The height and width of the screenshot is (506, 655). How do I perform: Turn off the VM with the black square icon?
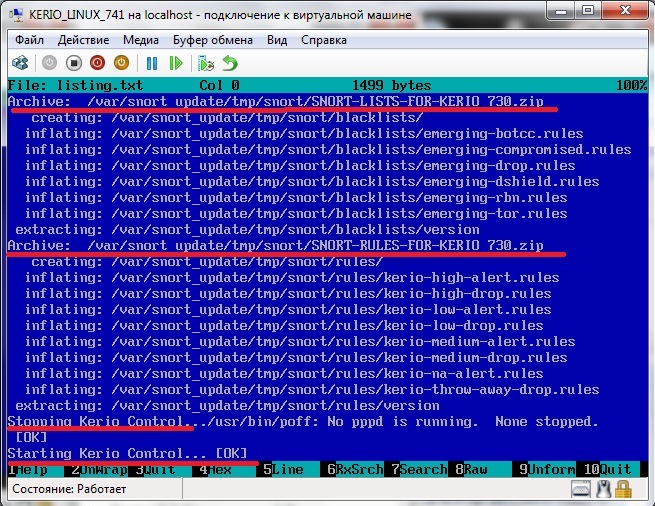(75, 63)
